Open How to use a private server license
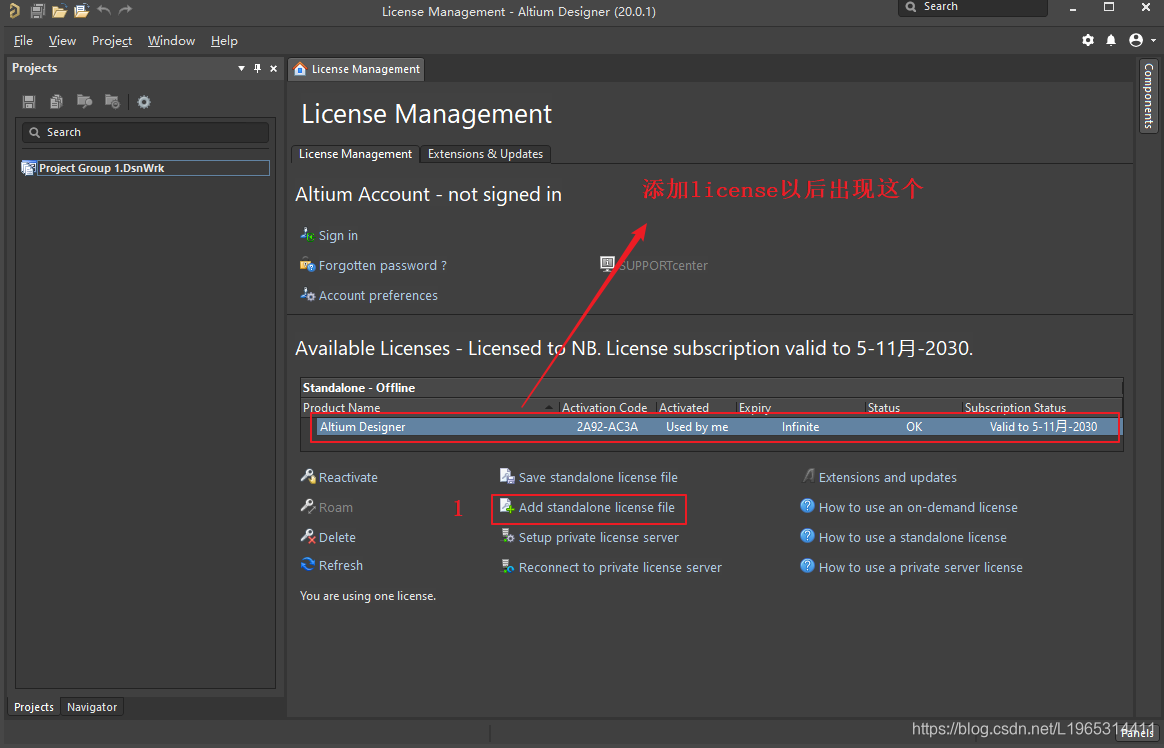Viewport: 1164px width, 748px height. point(921,568)
